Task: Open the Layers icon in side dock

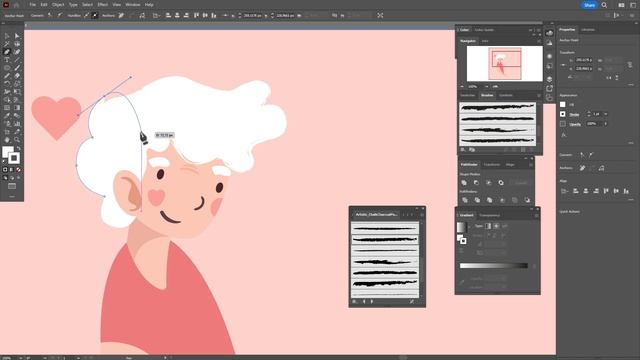Action: [x=549, y=79]
